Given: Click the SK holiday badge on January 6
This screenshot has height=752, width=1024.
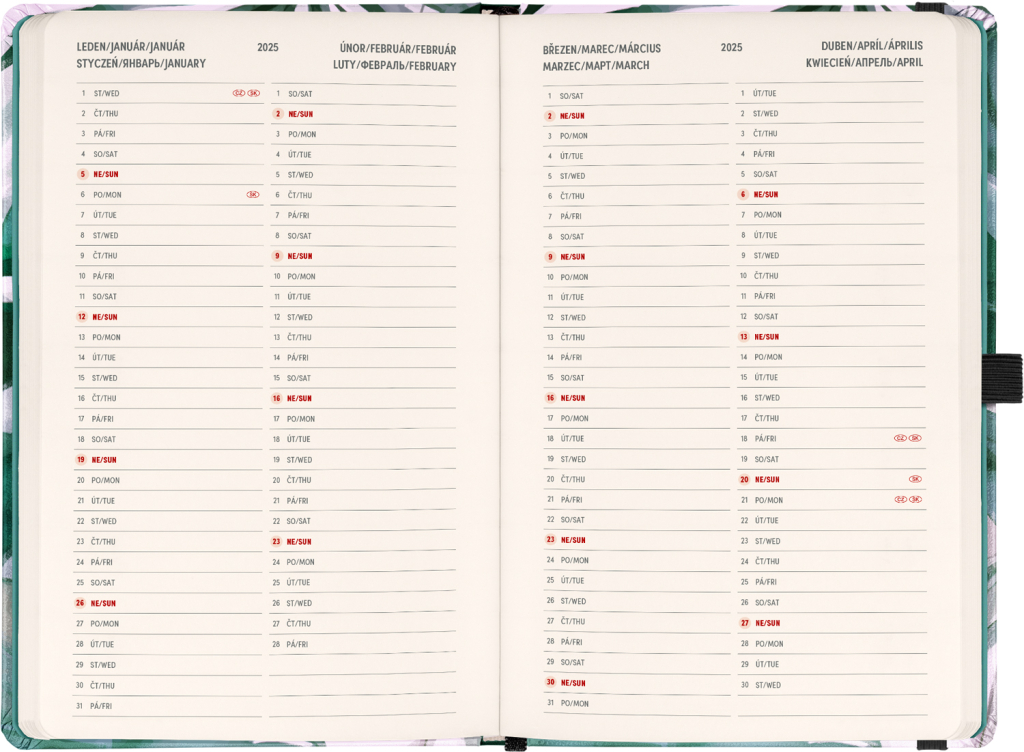Looking at the screenshot, I should (x=253, y=195).
